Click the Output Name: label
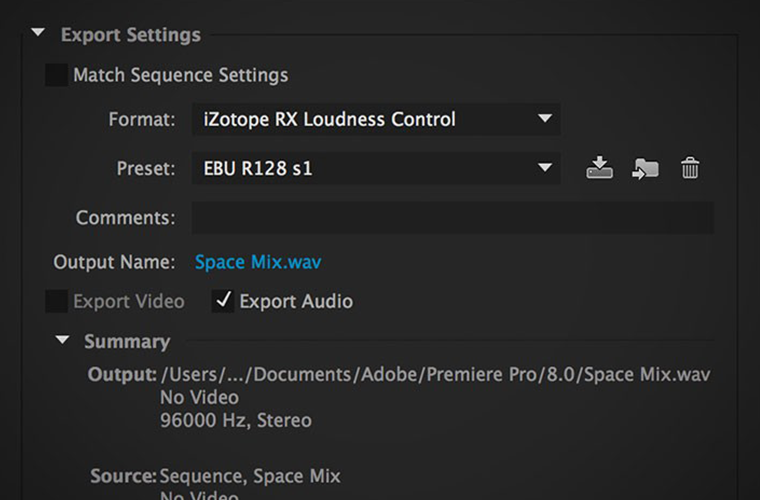760x500 pixels. tap(114, 262)
